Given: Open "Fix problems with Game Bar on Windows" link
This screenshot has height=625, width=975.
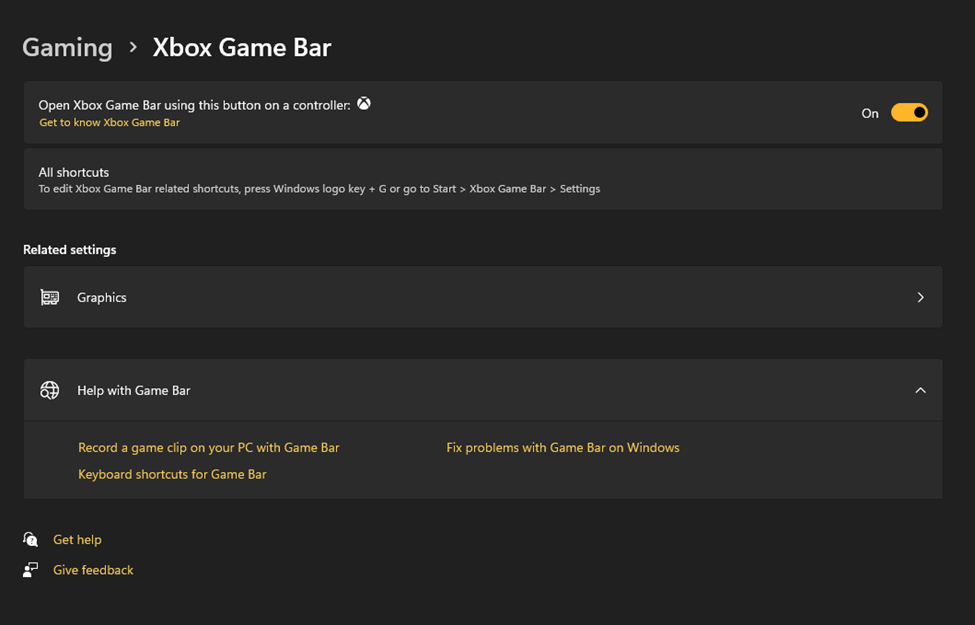Looking at the screenshot, I should pos(563,448).
